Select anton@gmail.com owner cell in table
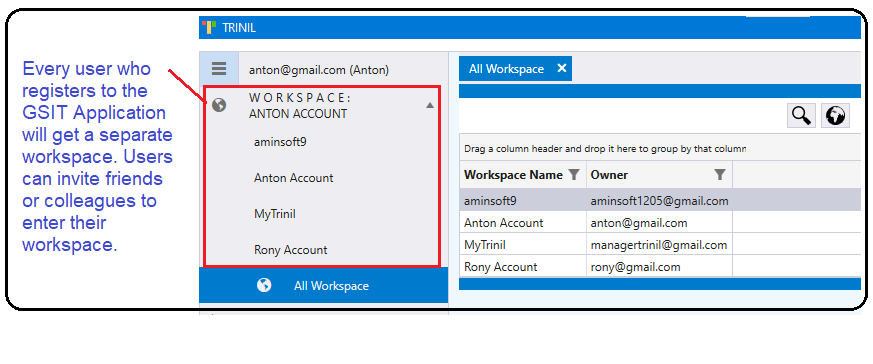Viewport: 873px width, 364px height. 659,223
